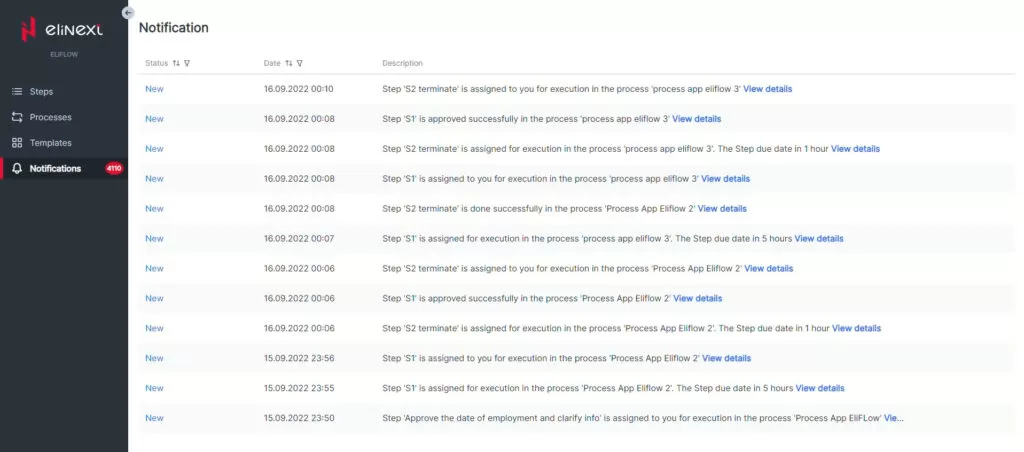Open truncated View link on 23:50 notification
Viewport: 1024px width, 452px height.
(893, 418)
